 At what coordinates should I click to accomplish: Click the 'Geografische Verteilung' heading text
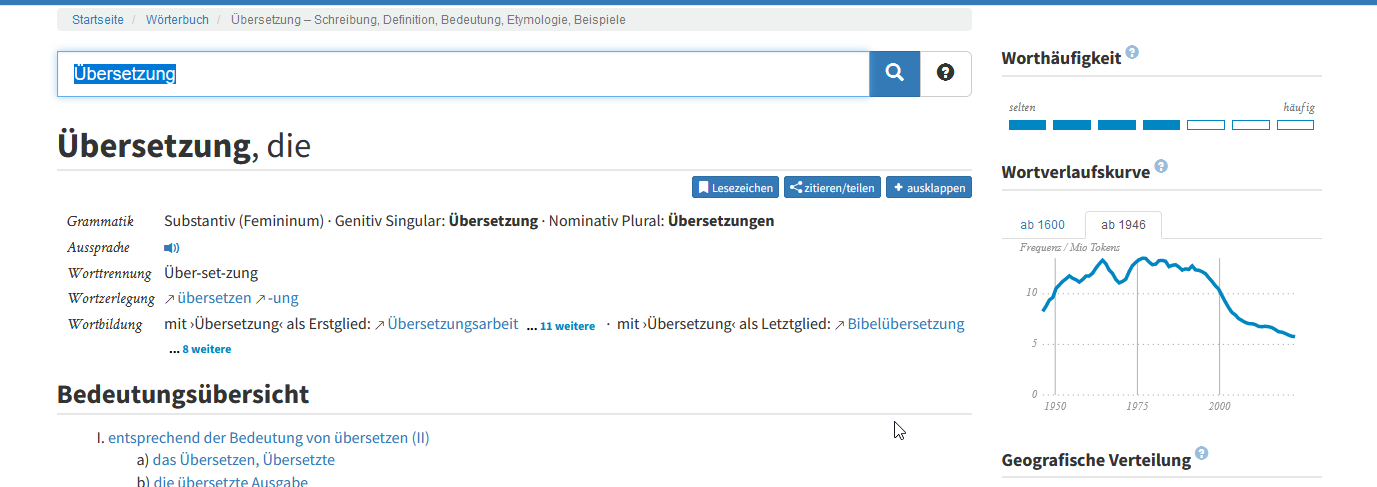[1096, 460]
